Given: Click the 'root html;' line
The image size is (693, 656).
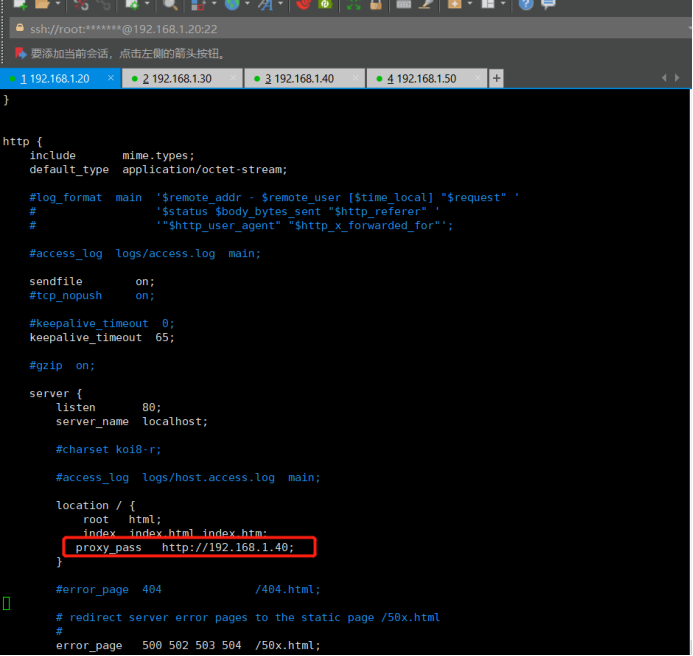Looking at the screenshot, I should pyautogui.click(x=122, y=519).
